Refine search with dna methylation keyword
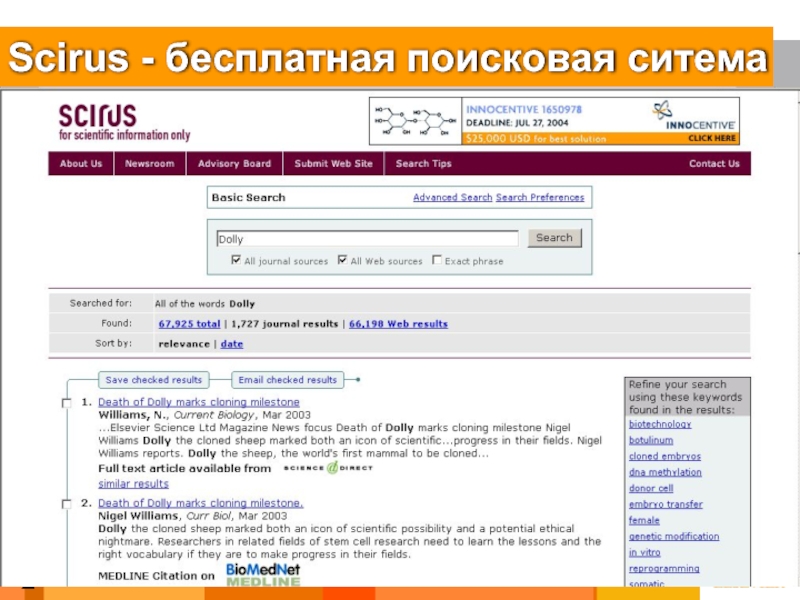The height and width of the screenshot is (600, 800). coord(665,472)
